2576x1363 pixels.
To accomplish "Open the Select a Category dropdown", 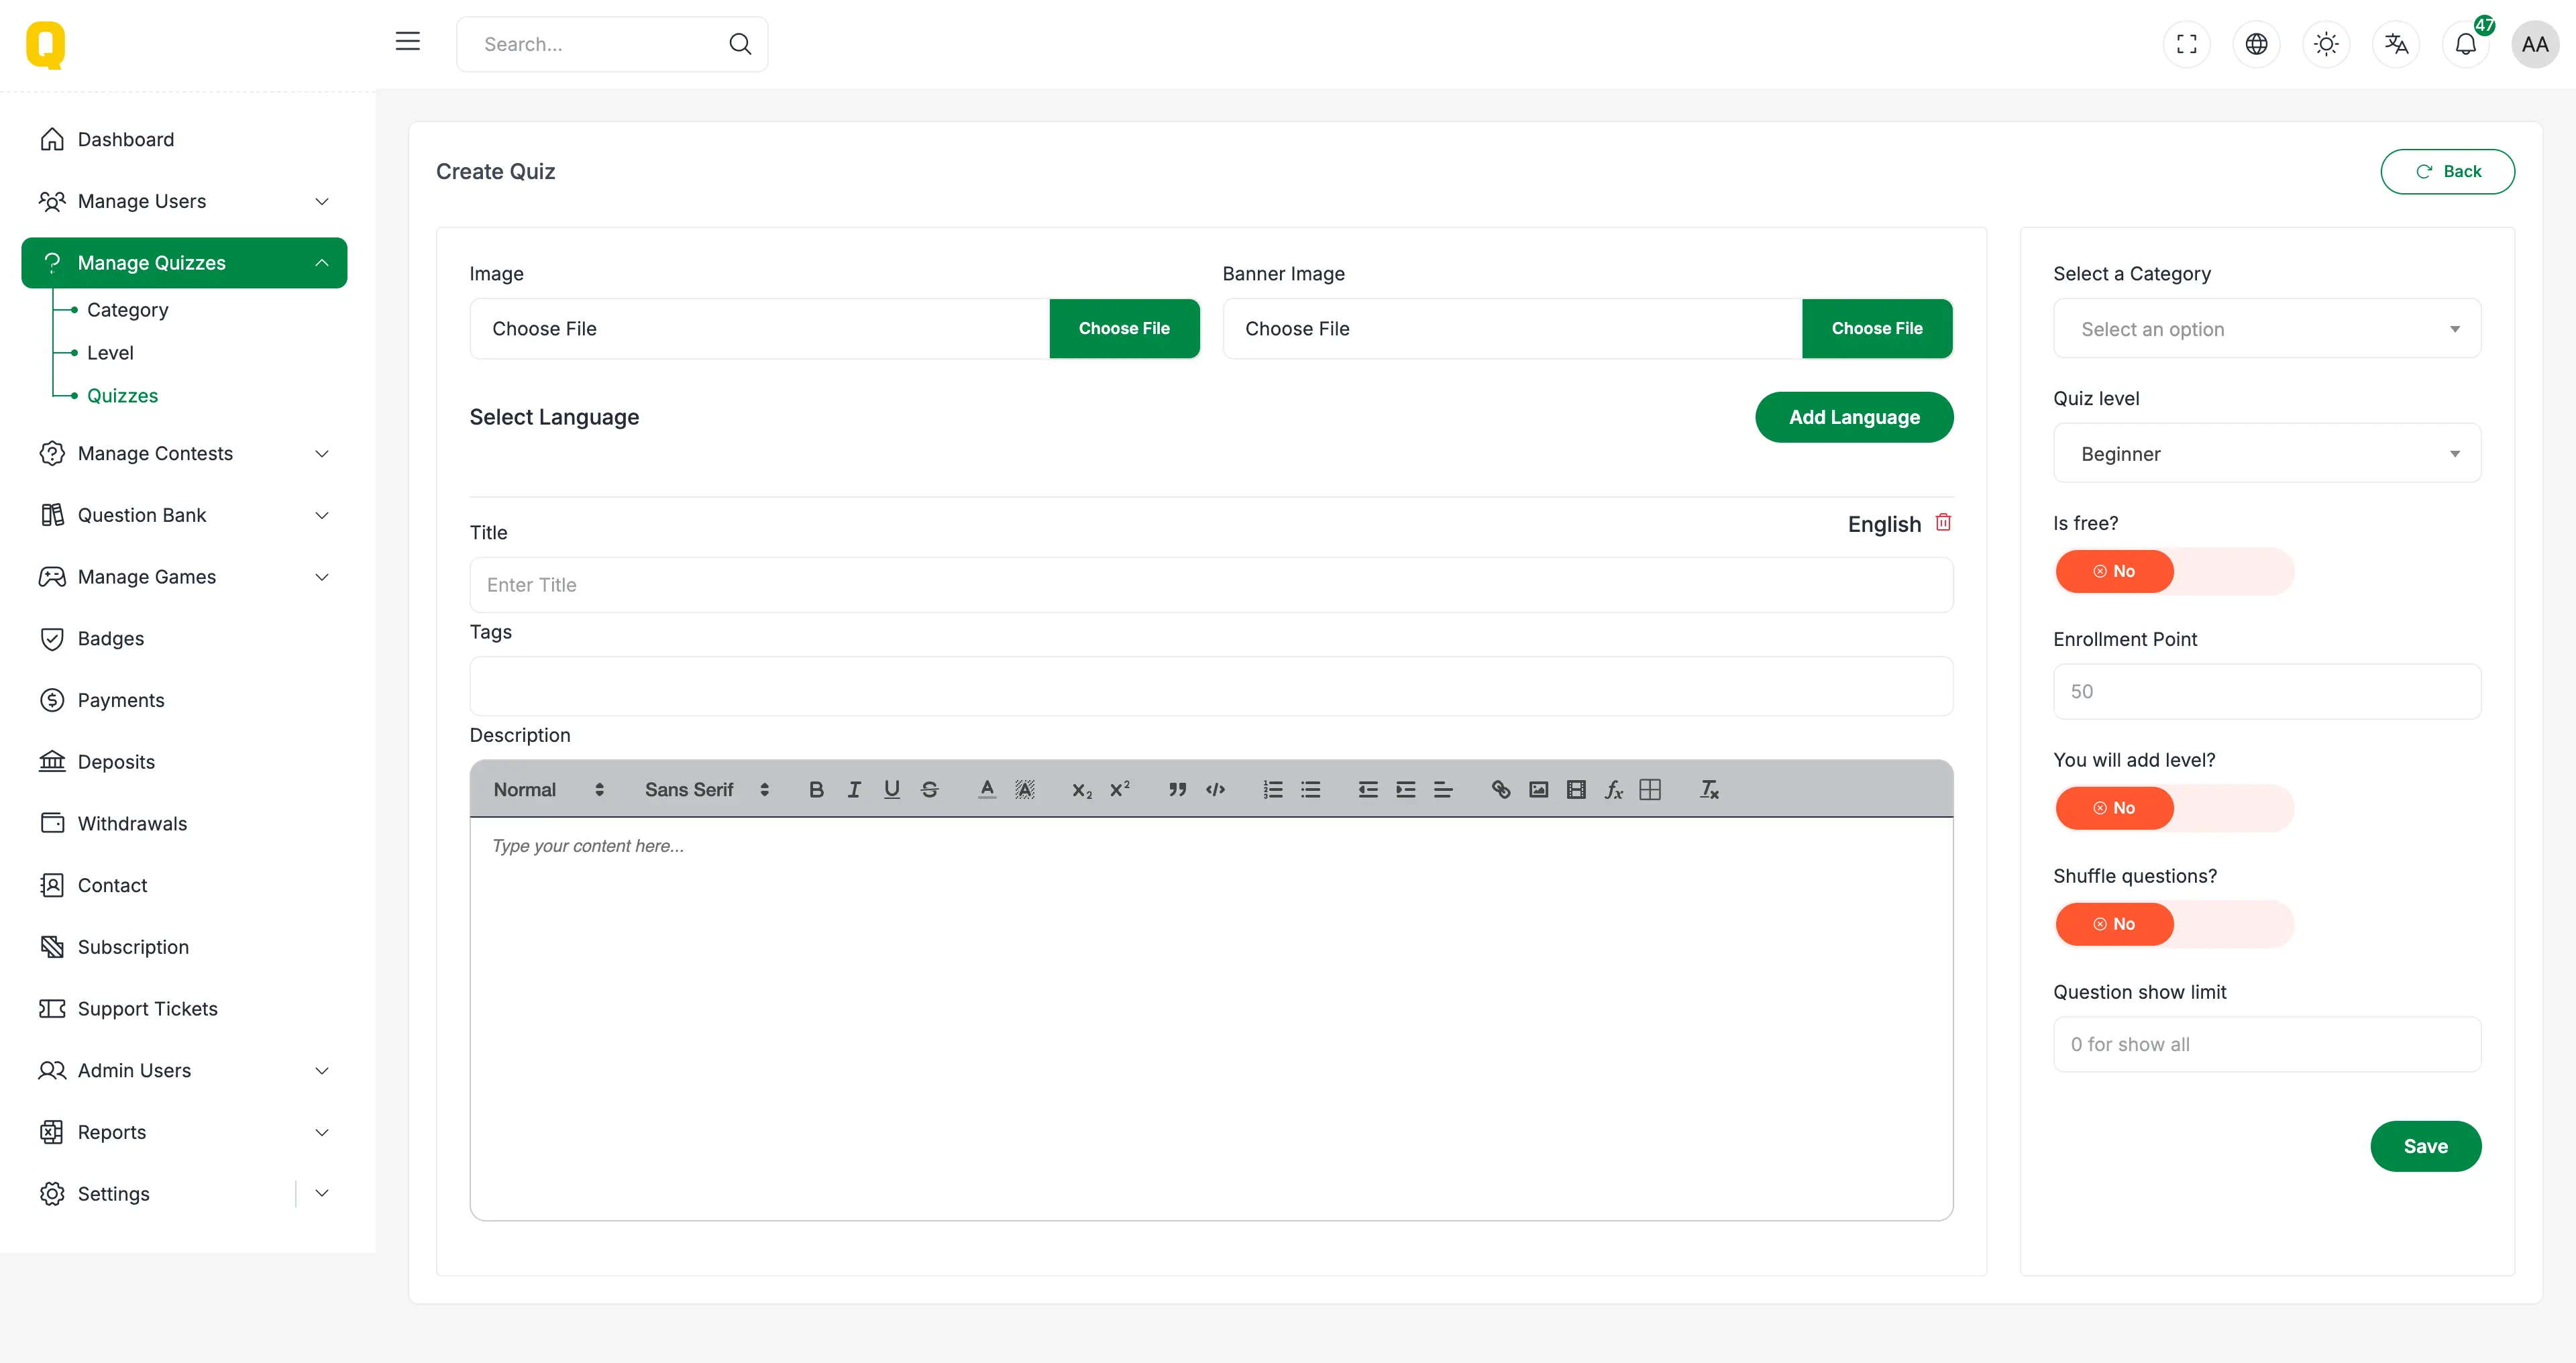I will click(x=2266, y=329).
